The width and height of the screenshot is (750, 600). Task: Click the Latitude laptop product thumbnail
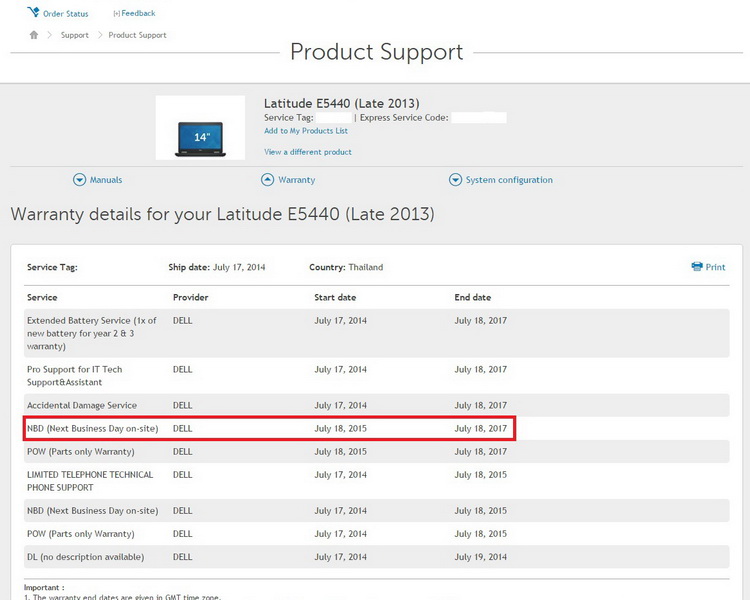(200, 128)
